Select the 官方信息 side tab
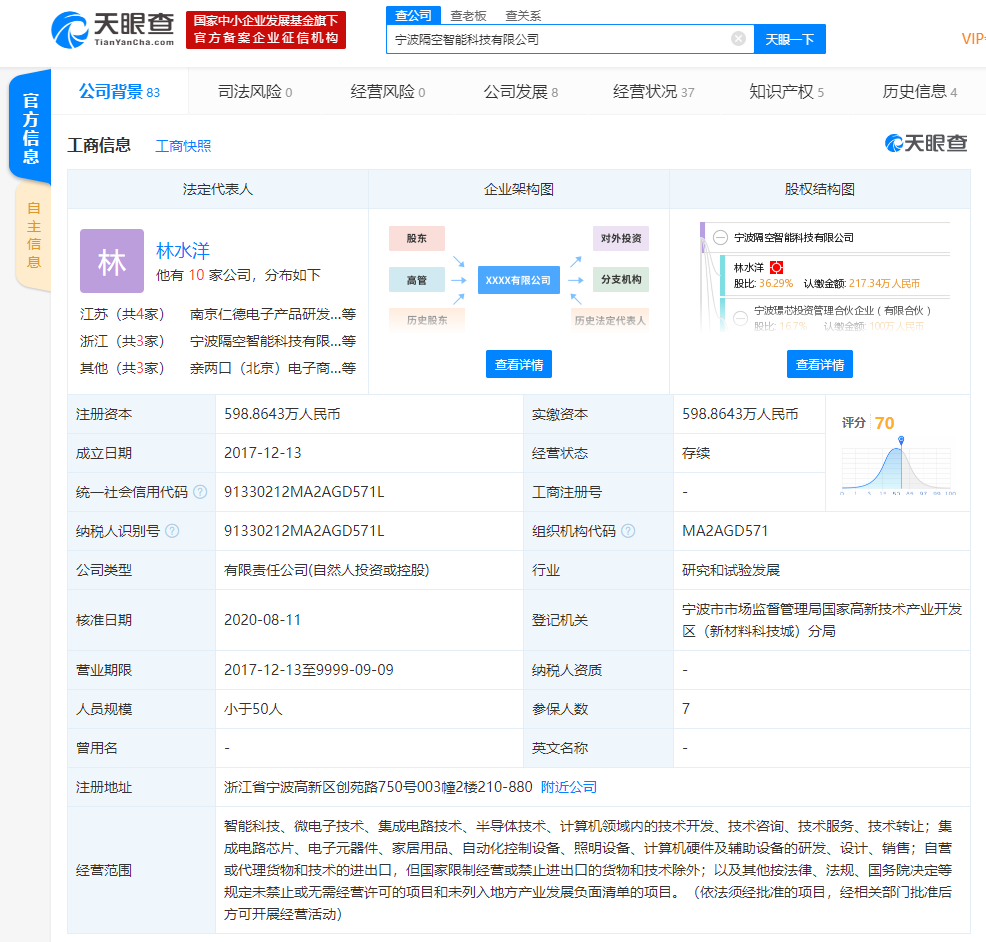The width and height of the screenshot is (986, 942). (30, 128)
